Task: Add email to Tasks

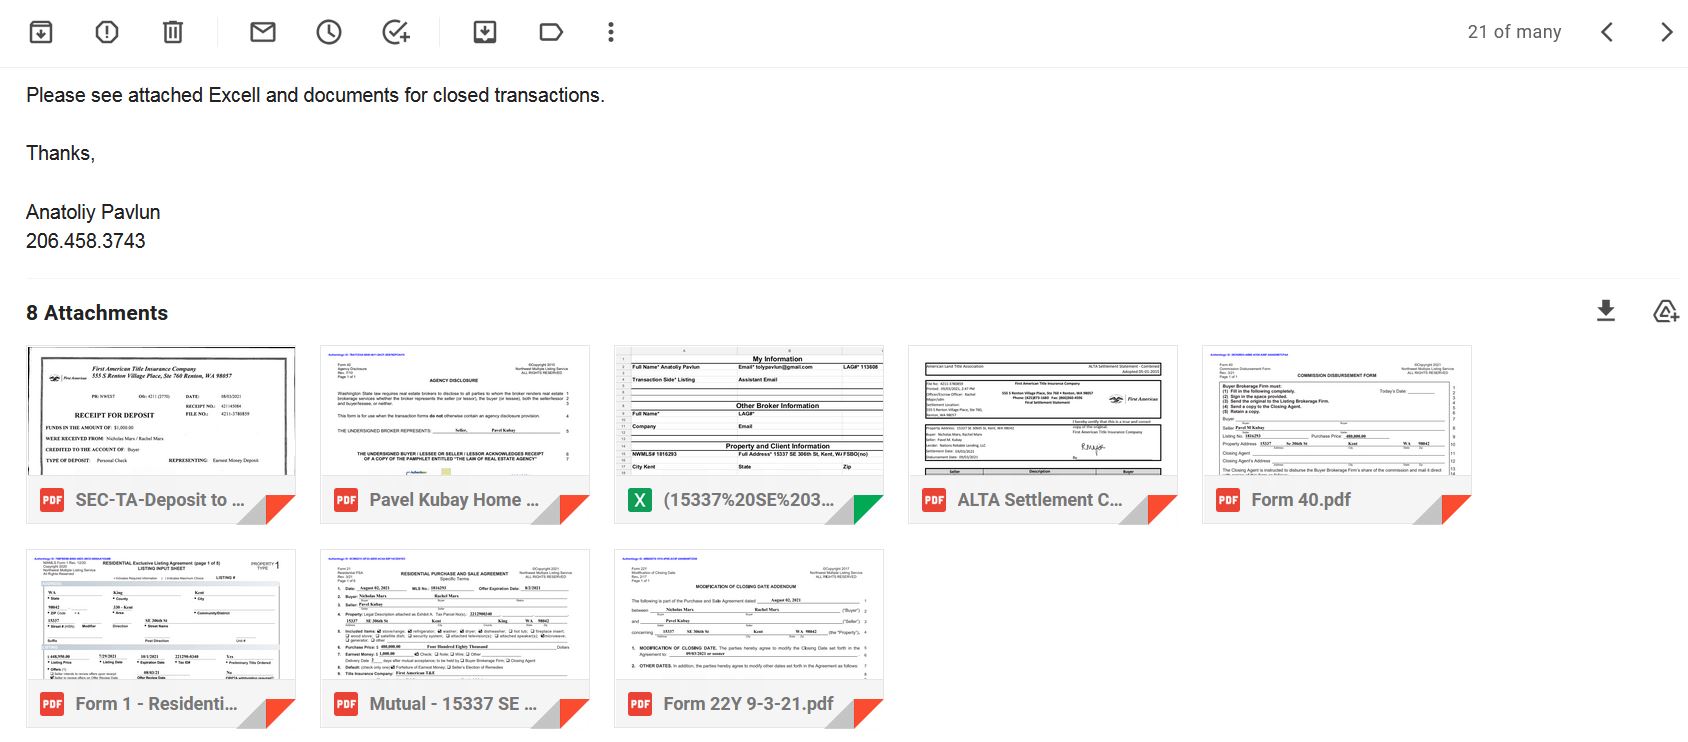Action: pyautogui.click(x=396, y=32)
